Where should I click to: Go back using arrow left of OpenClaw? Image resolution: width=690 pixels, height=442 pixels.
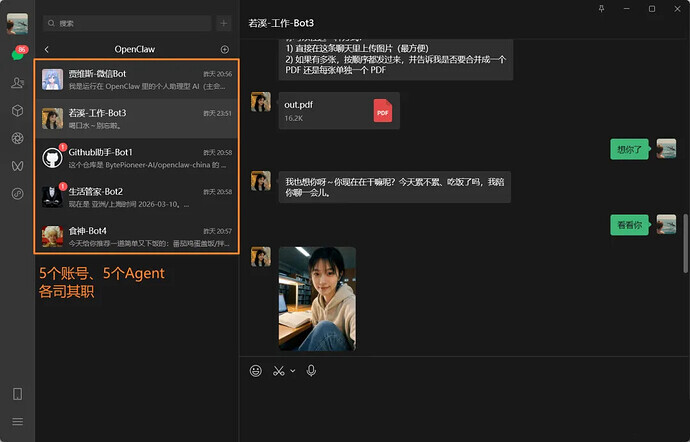pyautogui.click(x=47, y=49)
